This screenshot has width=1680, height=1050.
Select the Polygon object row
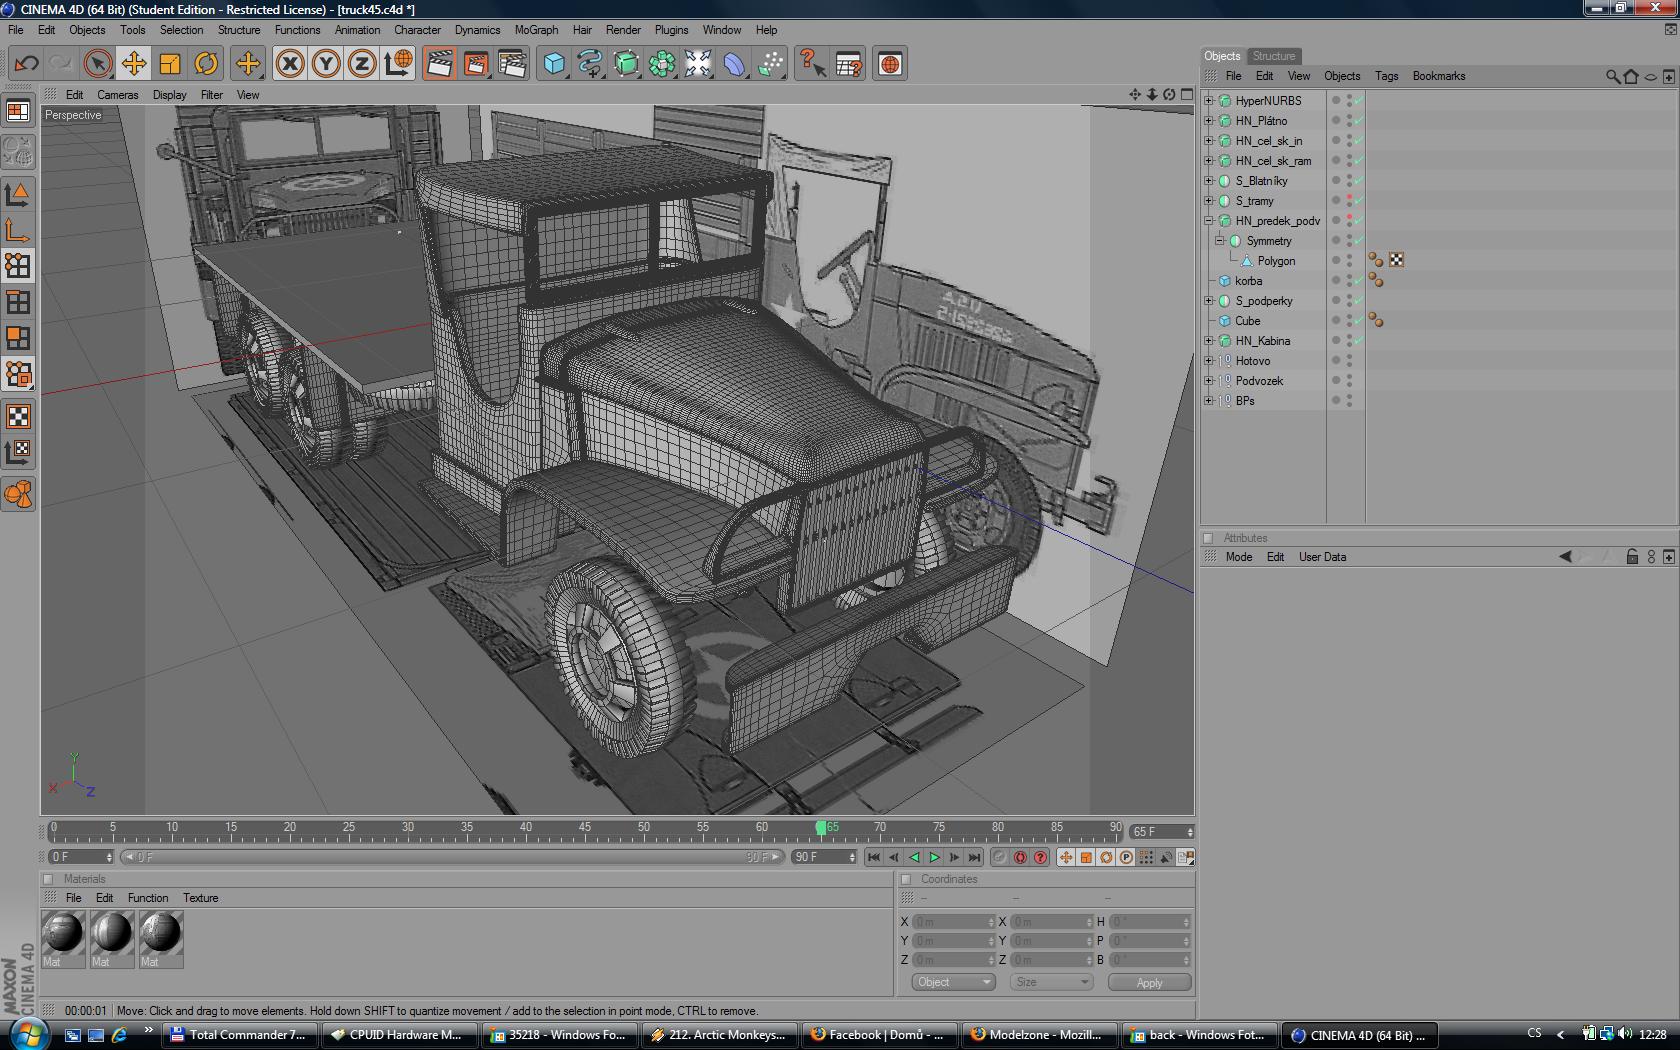[1276, 260]
